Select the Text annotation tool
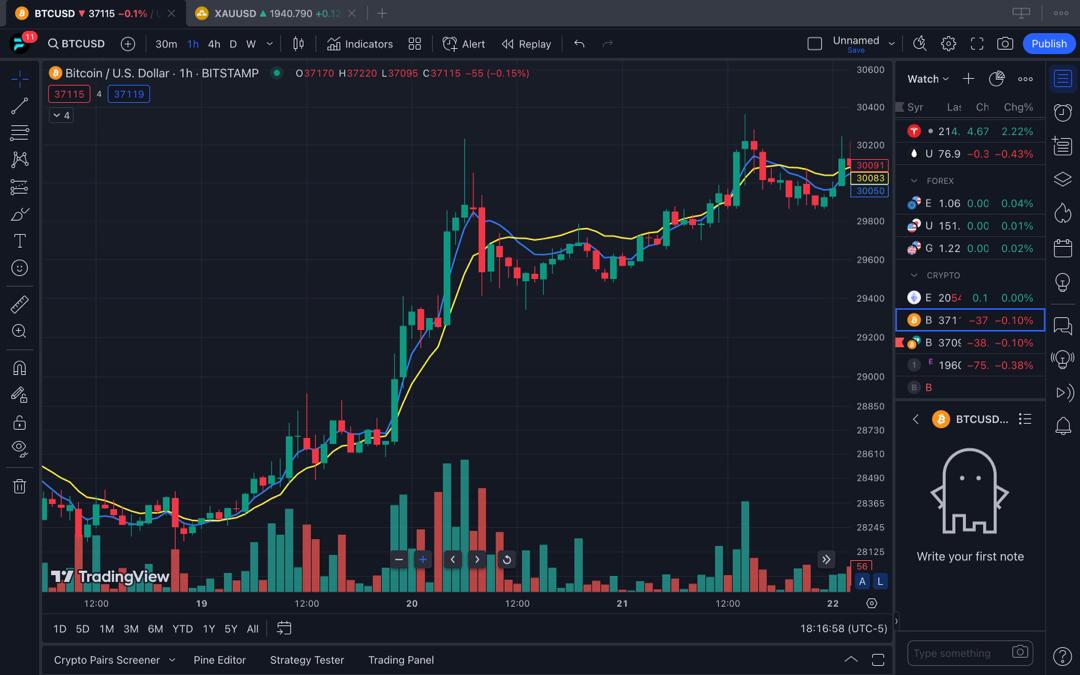This screenshot has height=675, width=1080. [19, 241]
